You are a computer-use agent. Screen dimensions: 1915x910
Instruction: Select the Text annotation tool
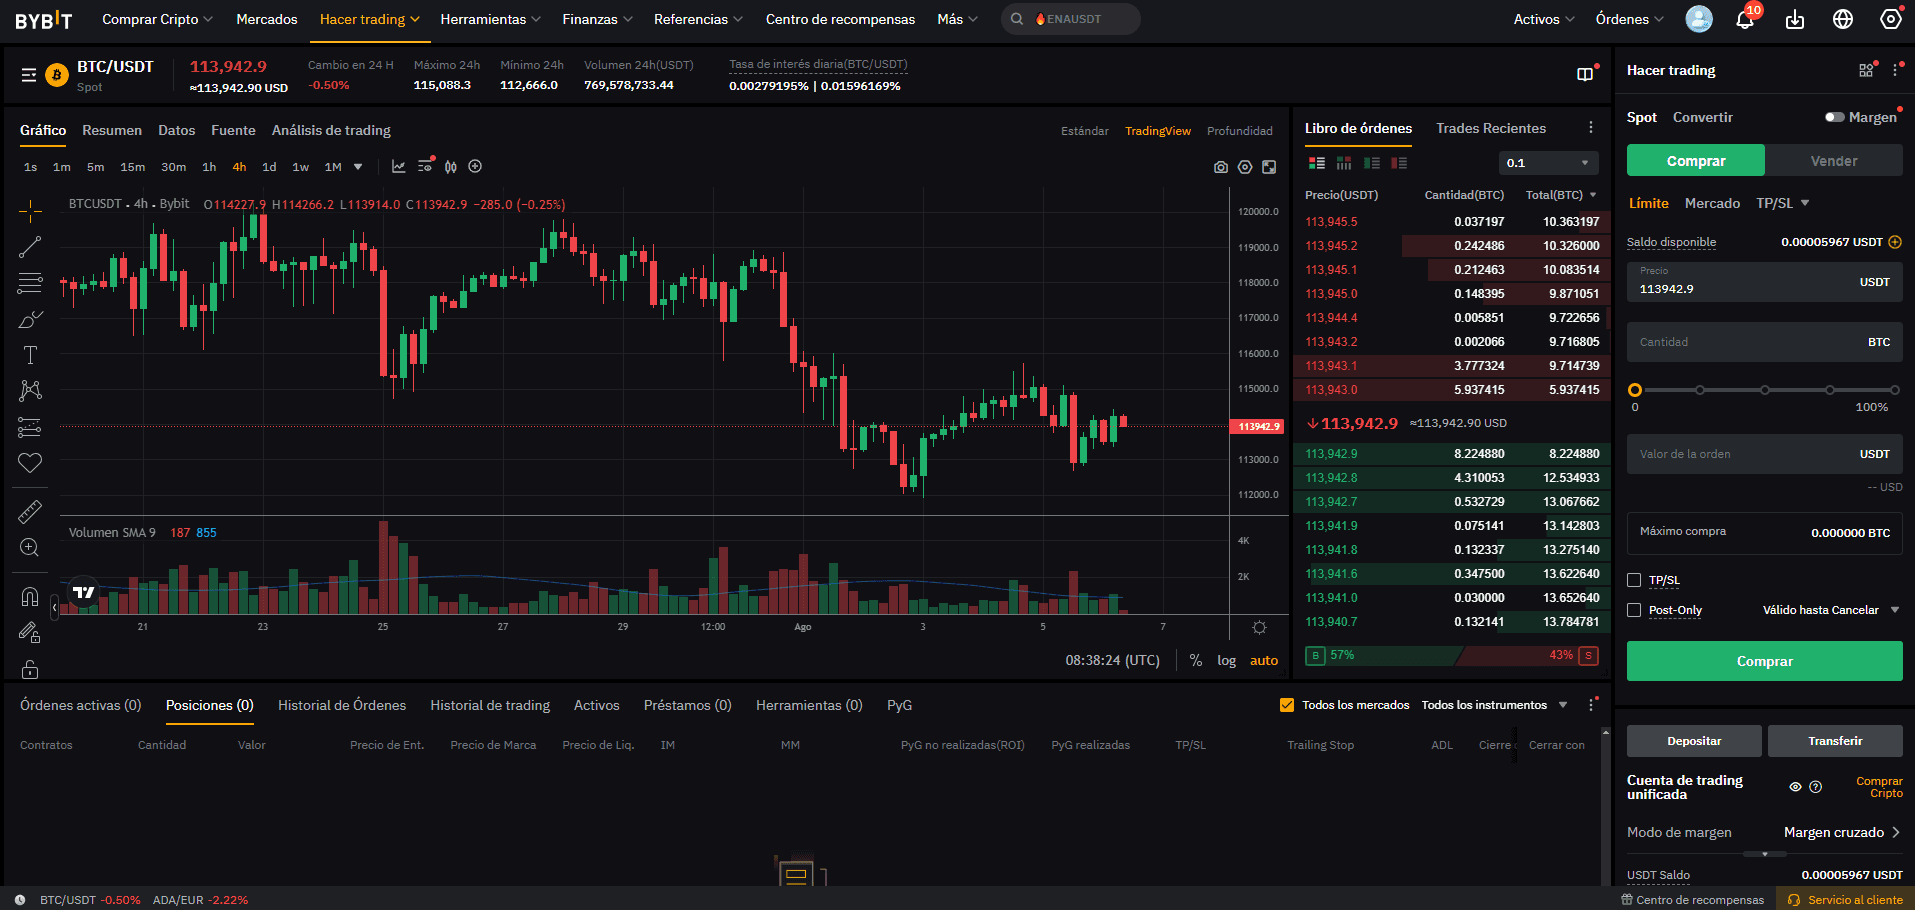pyautogui.click(x=30, y=355)
